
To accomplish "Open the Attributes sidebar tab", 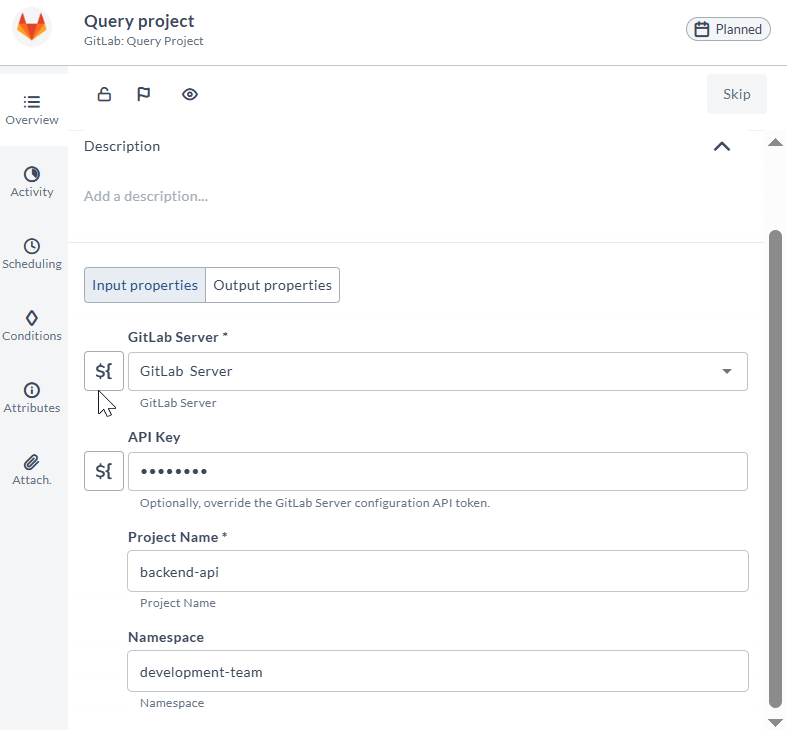I will pos(32,398).
